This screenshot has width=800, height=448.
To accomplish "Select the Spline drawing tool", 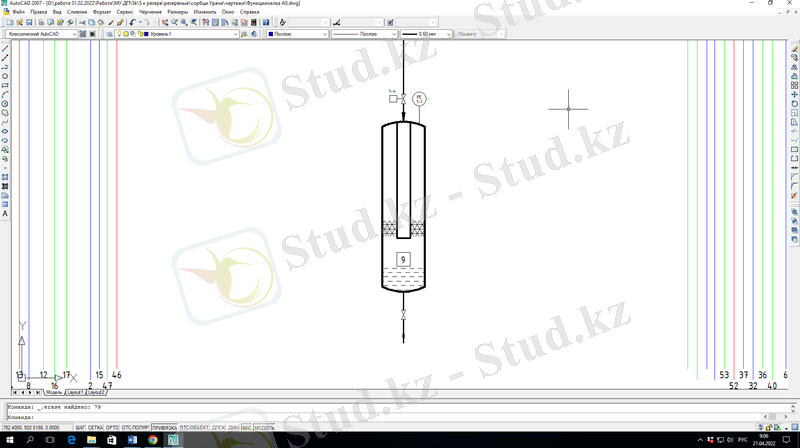I will (x=5, y=122).
